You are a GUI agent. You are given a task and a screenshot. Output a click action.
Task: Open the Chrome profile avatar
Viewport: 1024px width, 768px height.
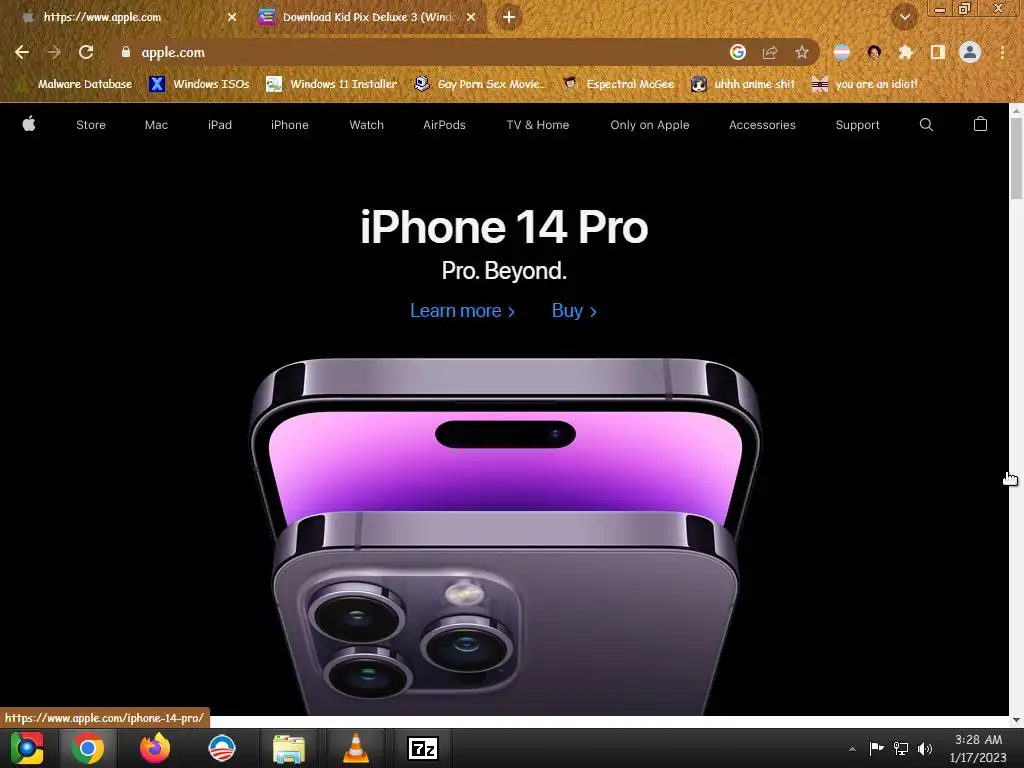[x=970, y=52]
